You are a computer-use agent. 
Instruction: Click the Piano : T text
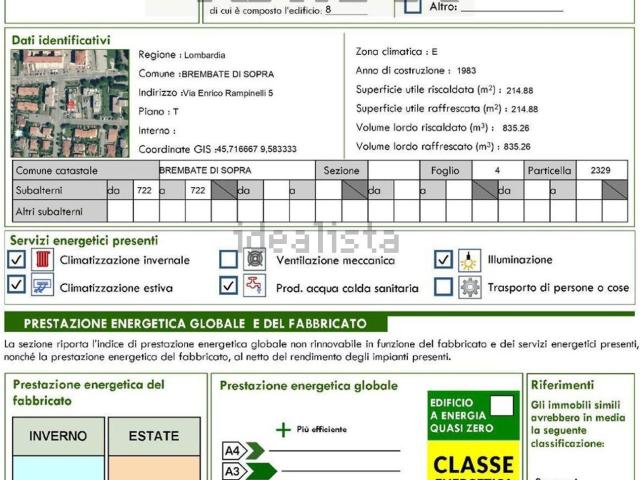tap(158, 111)
